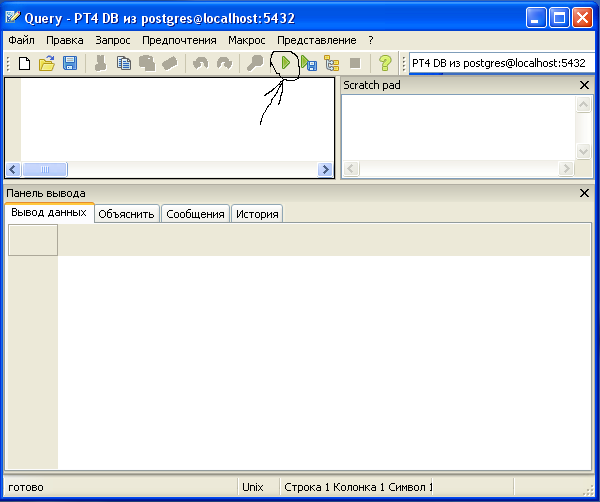
Task: Switch to the Вывод данных tab
Action: pyautogui.click(x=49, y=212)
